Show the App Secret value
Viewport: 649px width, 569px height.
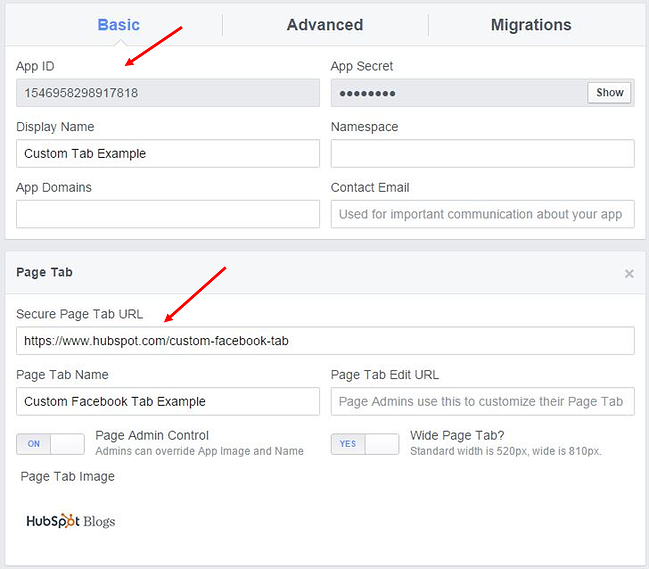[609, 93]
